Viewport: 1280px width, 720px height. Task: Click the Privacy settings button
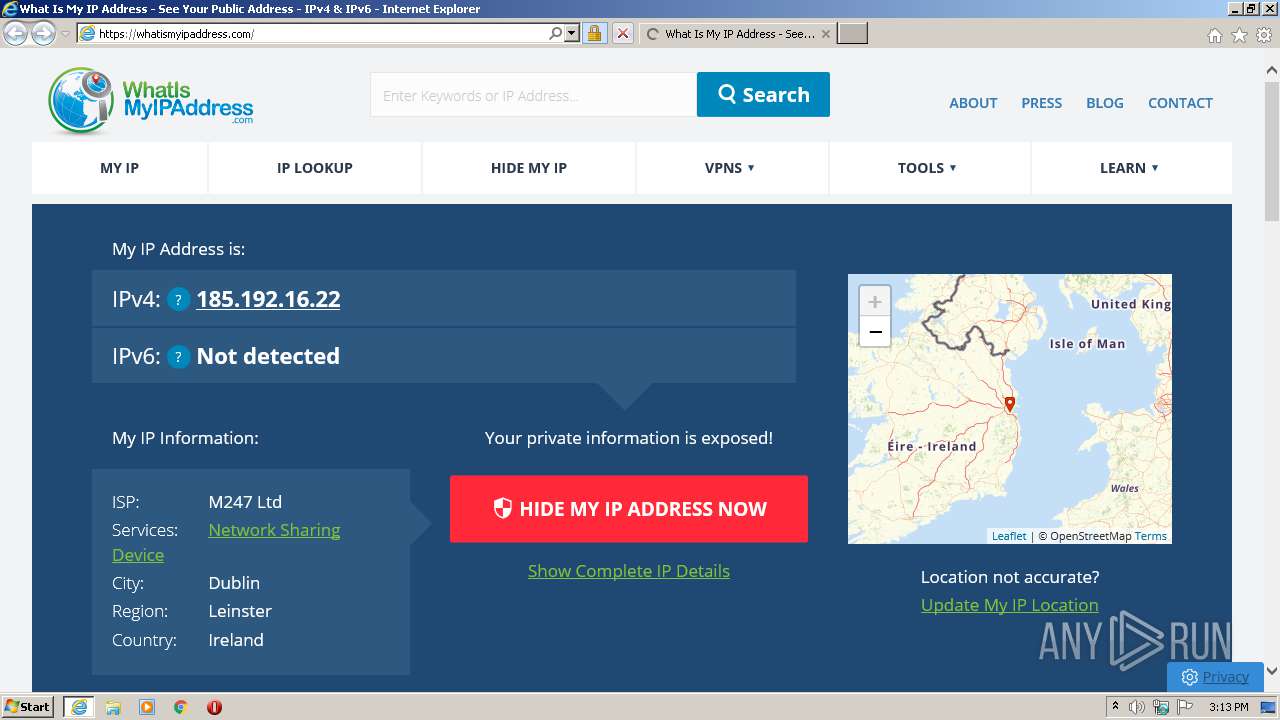pyautogui.click(x=1215, y=677)
